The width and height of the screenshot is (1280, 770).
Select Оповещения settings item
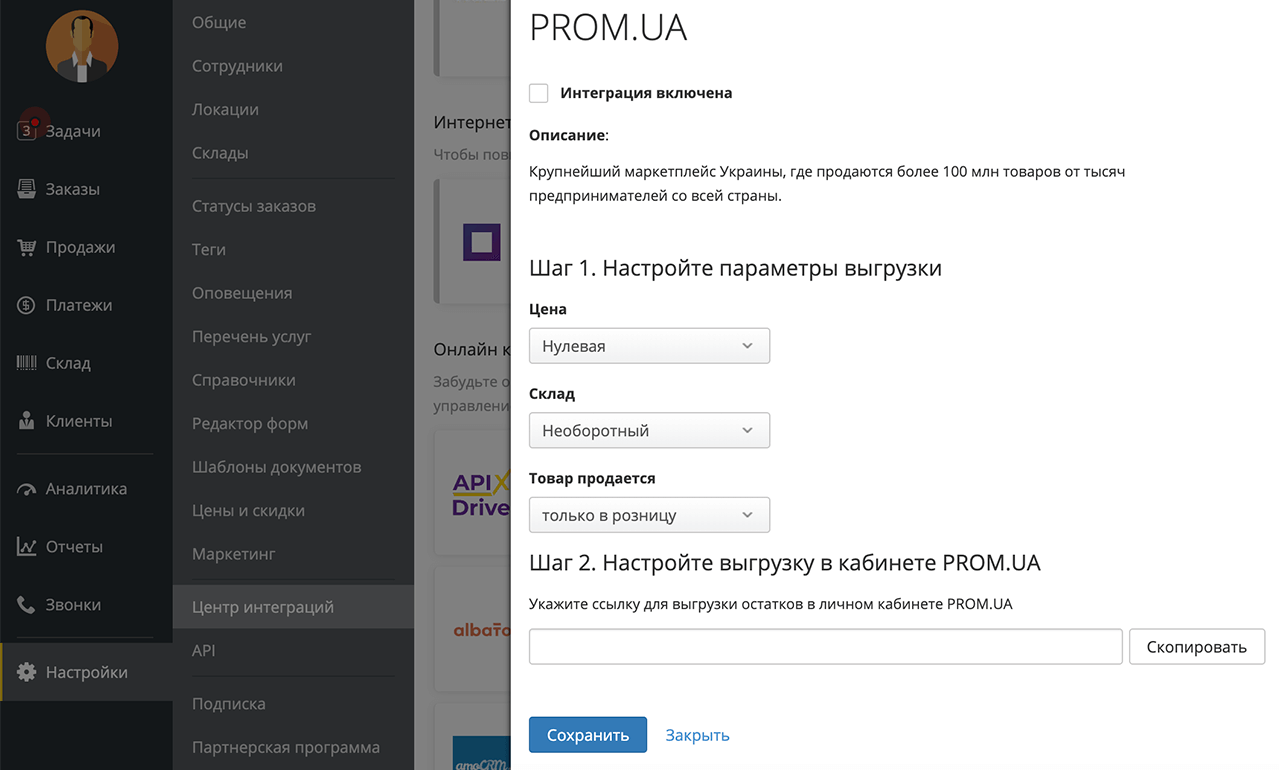(x=242, y=293)
